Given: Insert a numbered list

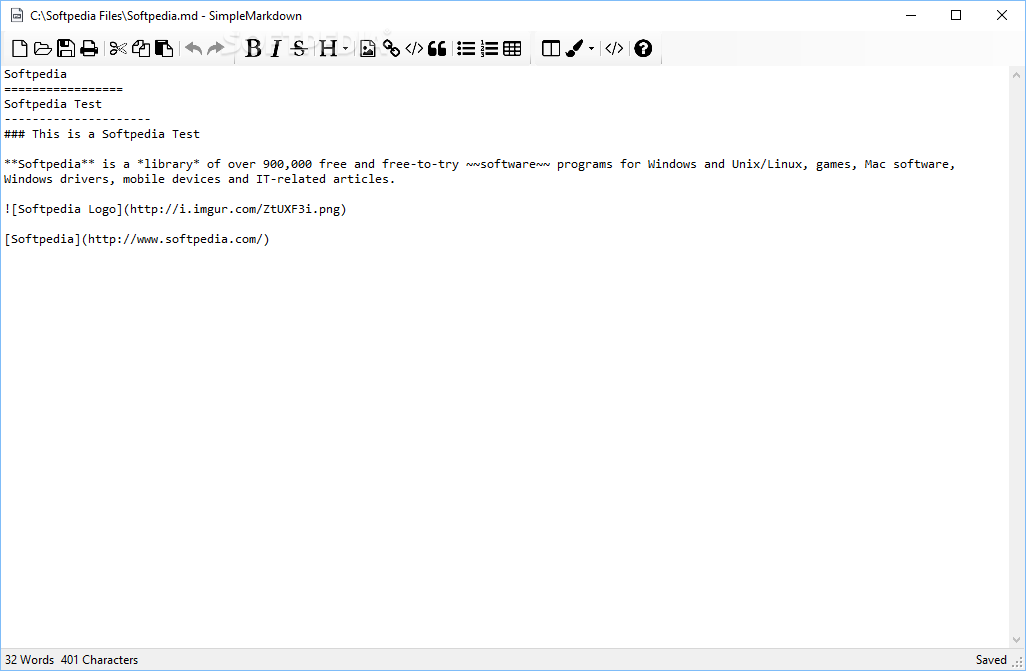Looking at the screenshot, I should (489, 48).
